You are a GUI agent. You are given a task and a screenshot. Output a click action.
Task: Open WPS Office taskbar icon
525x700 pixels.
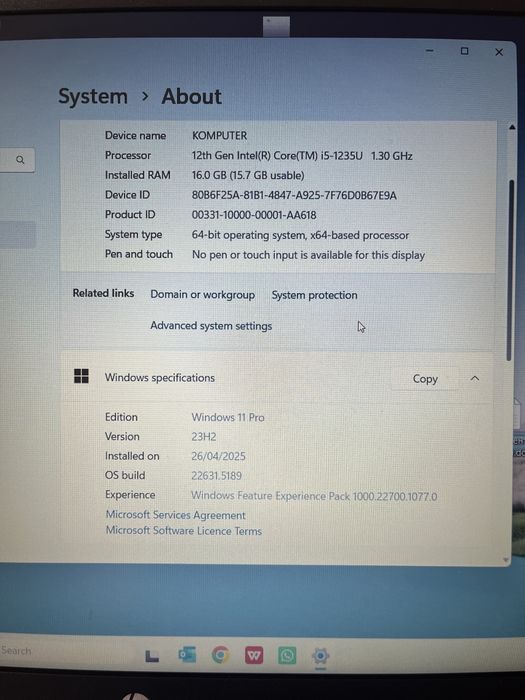coord(254,655)
